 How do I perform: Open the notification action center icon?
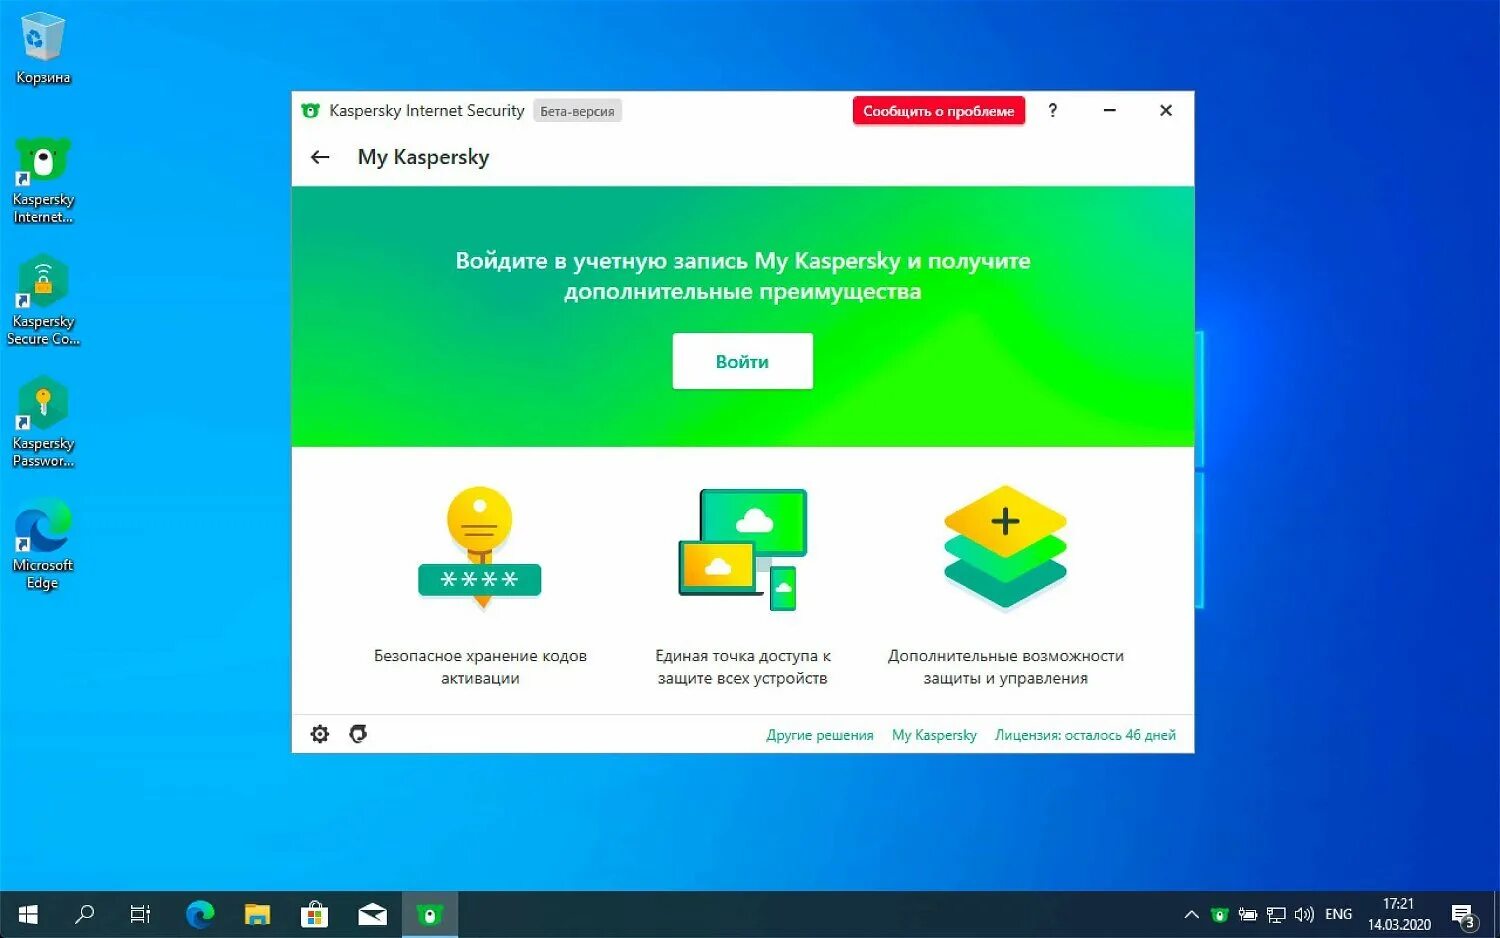click(1464, 915)
